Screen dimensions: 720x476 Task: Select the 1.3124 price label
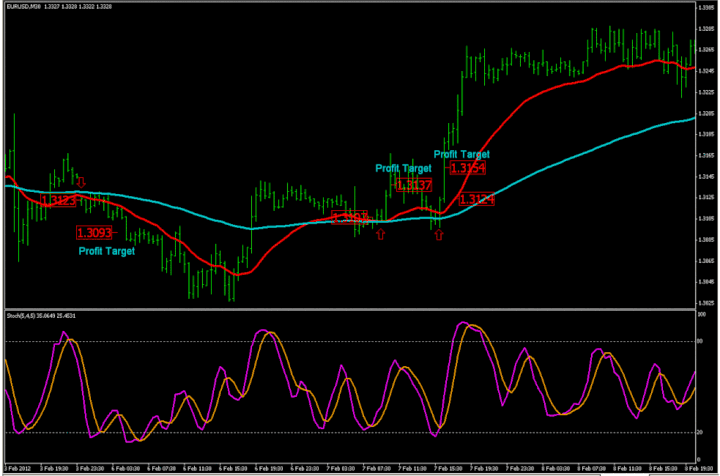pyautogui.click(x=476, y=199)
